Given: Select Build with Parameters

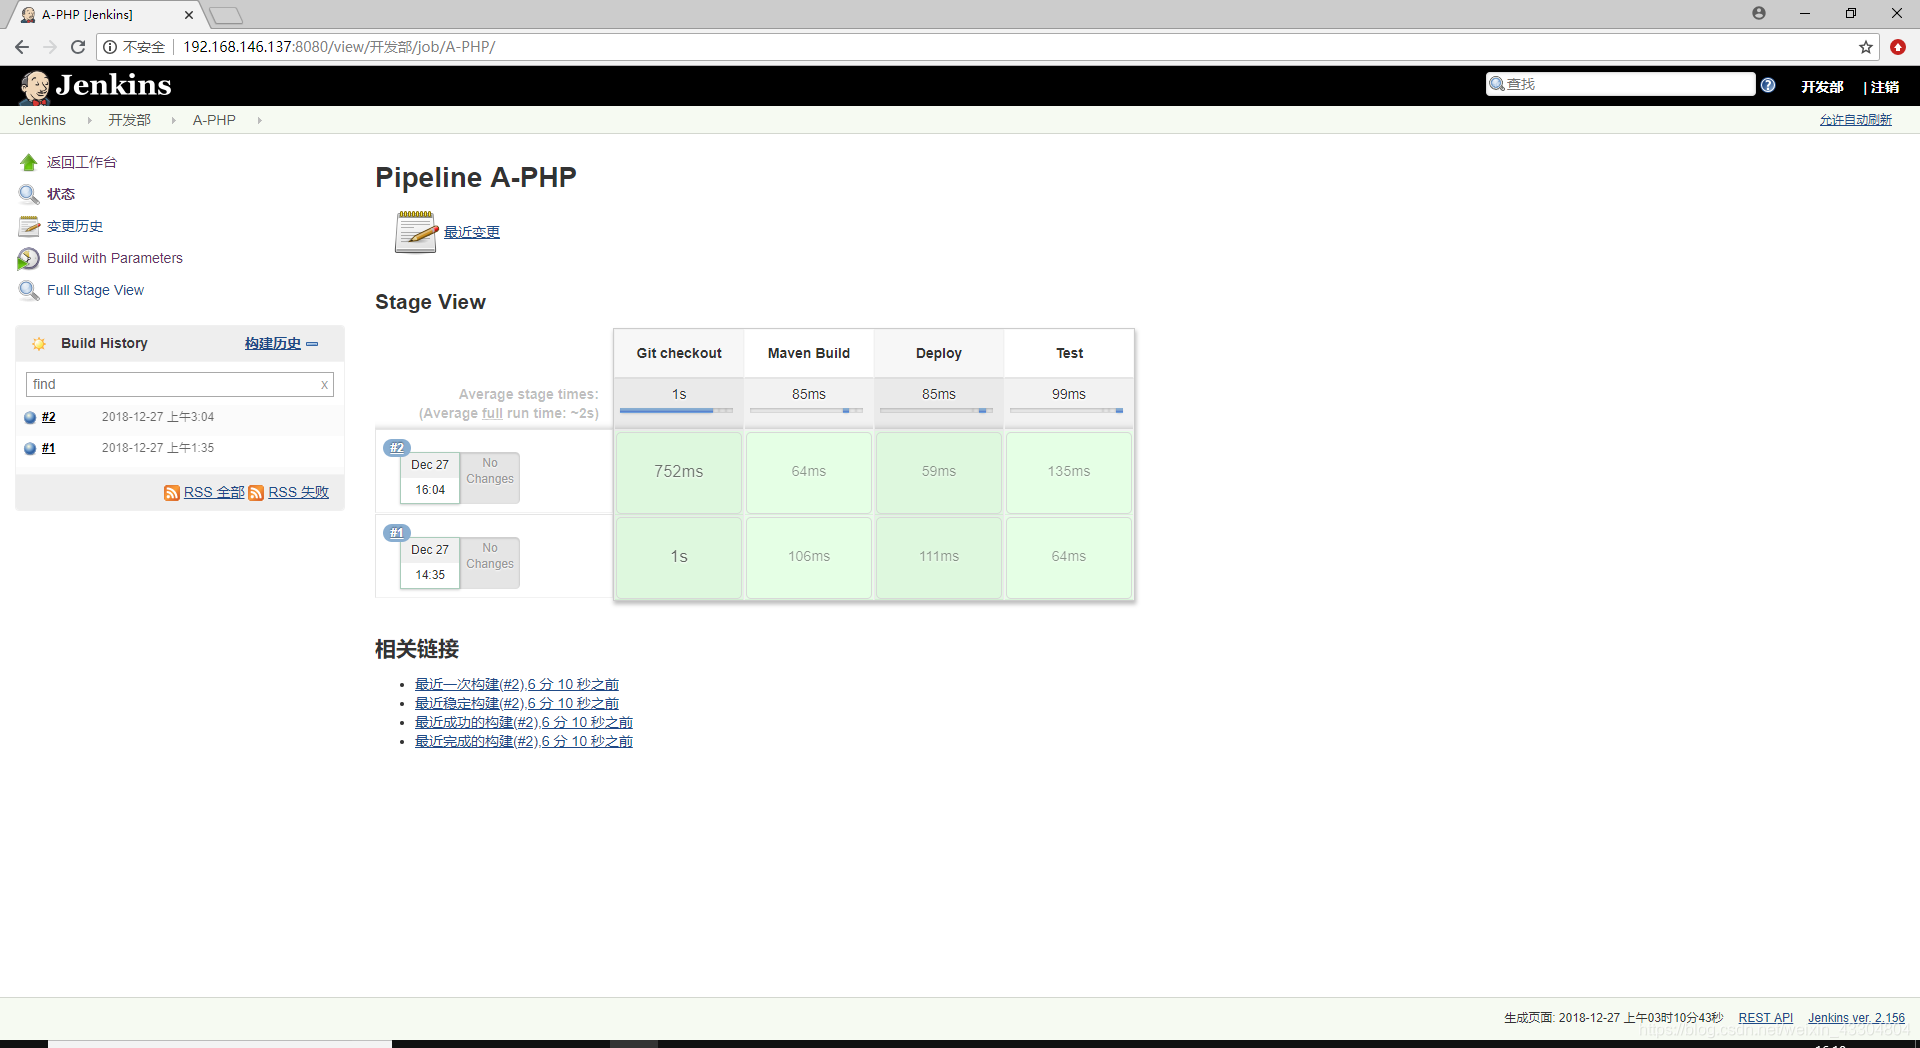Looking at the screenshot, I should tap(115, 258).
